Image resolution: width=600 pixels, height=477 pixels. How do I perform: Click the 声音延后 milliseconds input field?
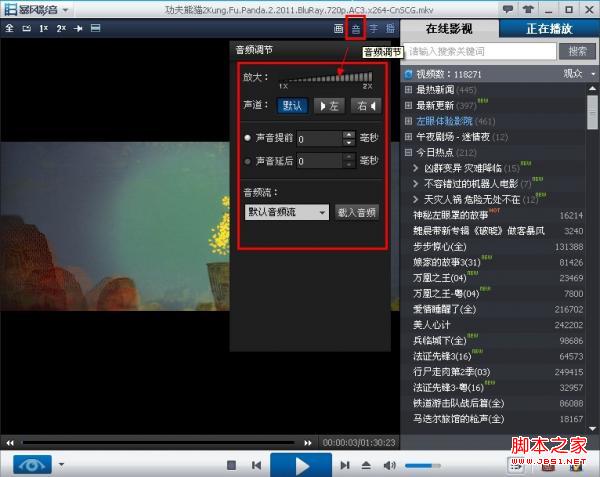tap(319, 161)
